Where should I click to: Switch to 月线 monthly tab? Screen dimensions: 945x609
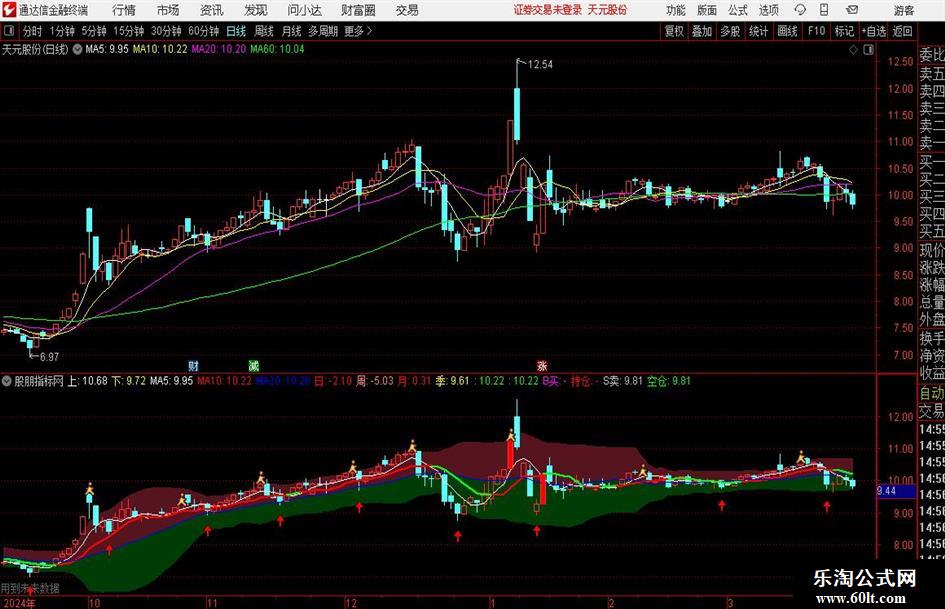[292, 31]
